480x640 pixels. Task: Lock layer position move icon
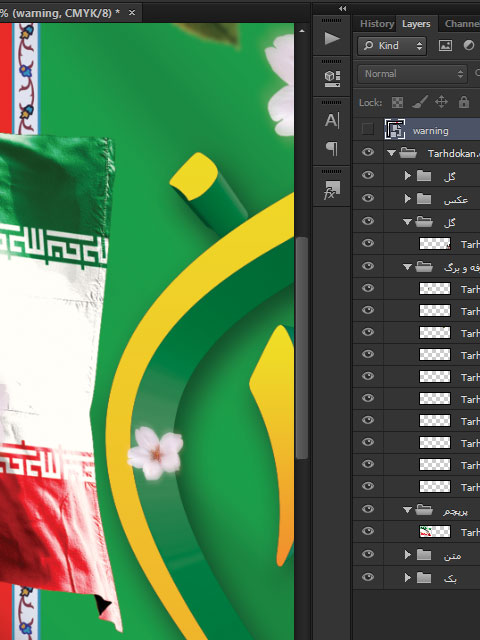point(441,102)
